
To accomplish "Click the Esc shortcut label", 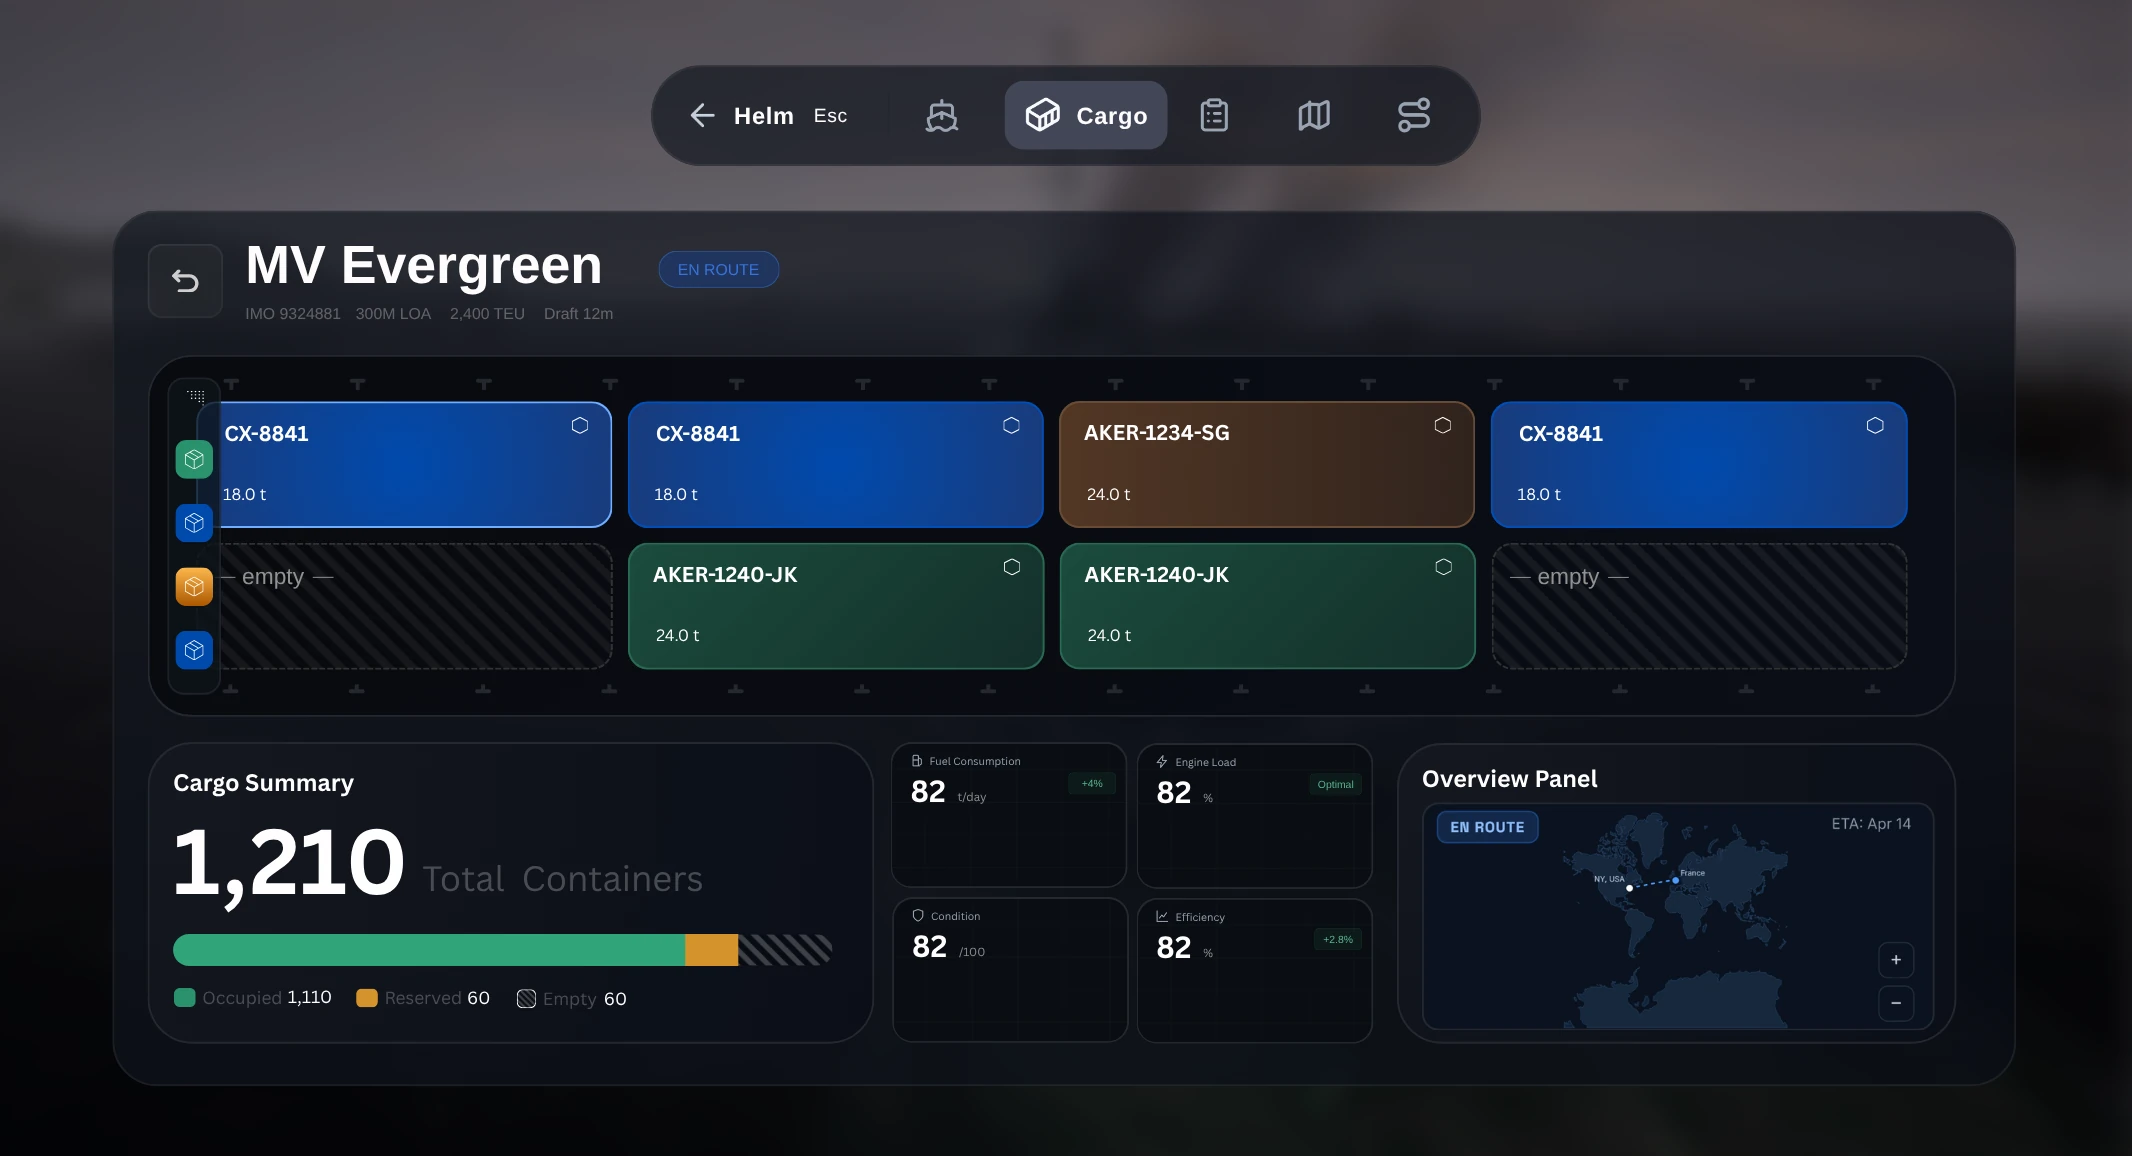I will (x=830, y=116).
